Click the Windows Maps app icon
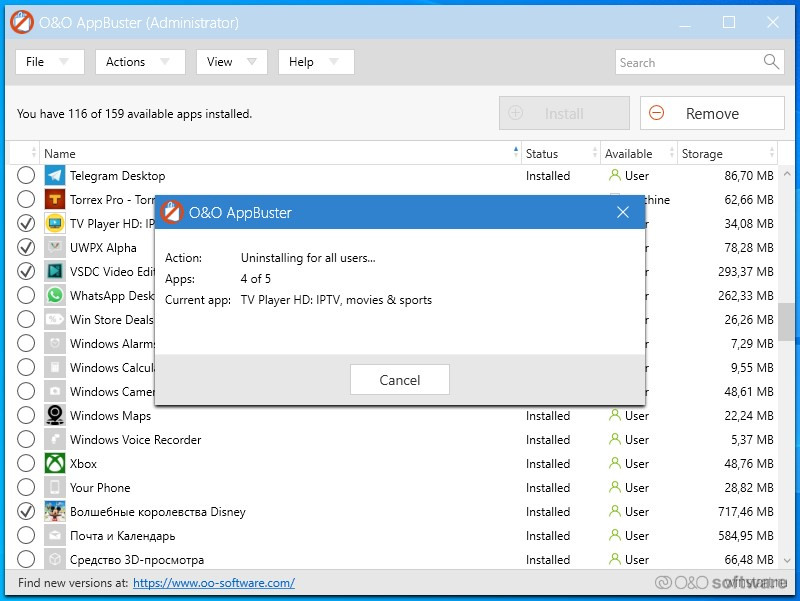Viewport: 800px width, 601px height. coord(55,415)
